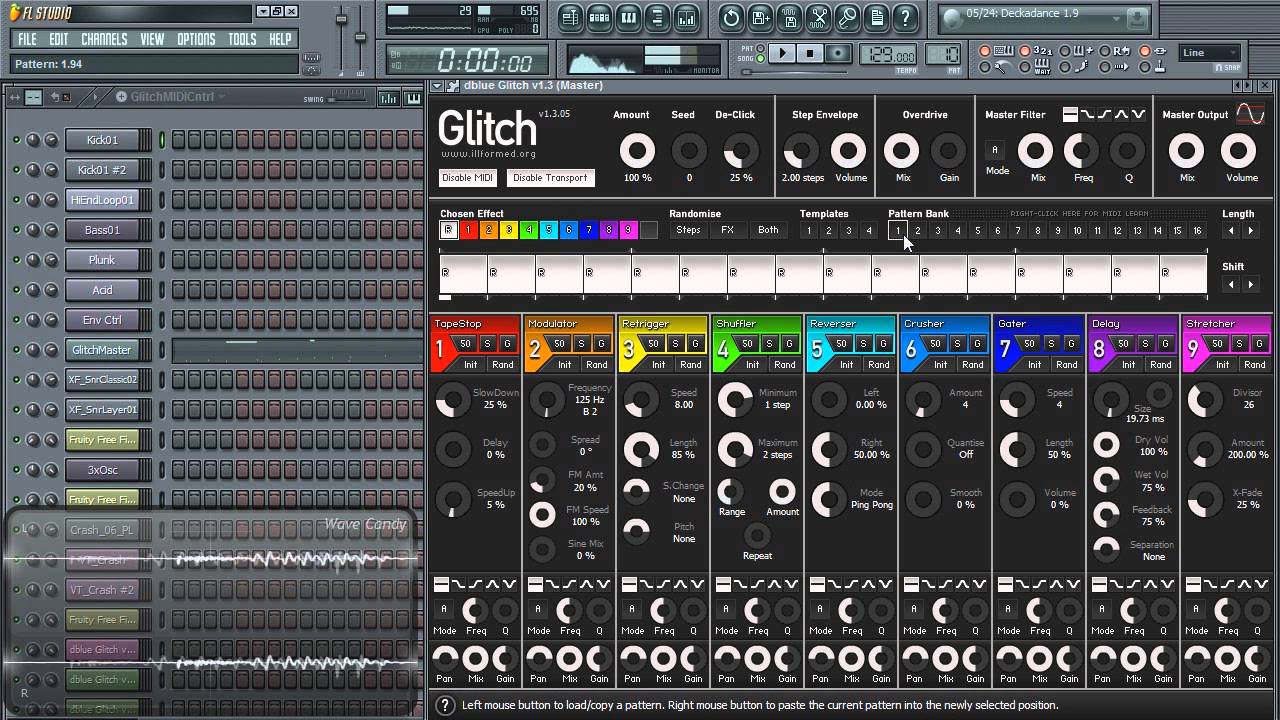Open the playlist view icon
The height and width of the screenshot is (720, 1280).
(571, 17)
